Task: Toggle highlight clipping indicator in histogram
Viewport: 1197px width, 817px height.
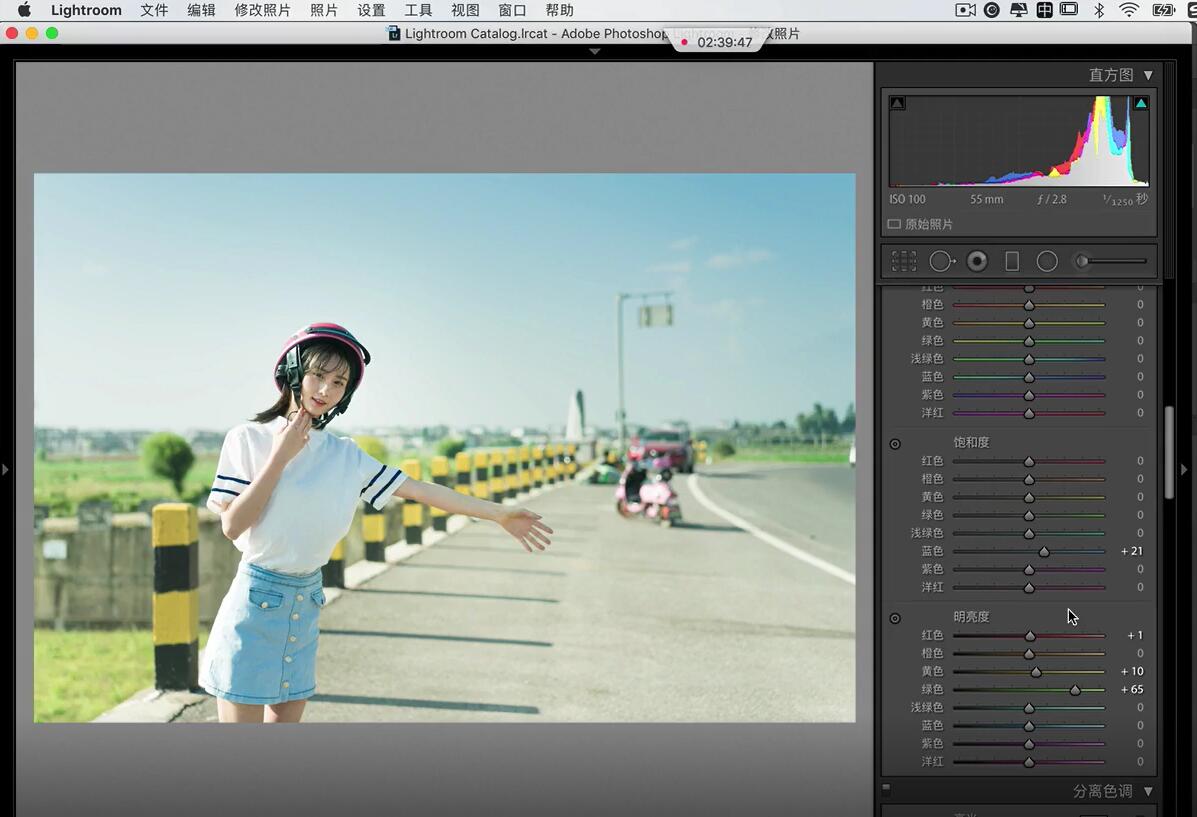Action: [x=1141, y=103]
